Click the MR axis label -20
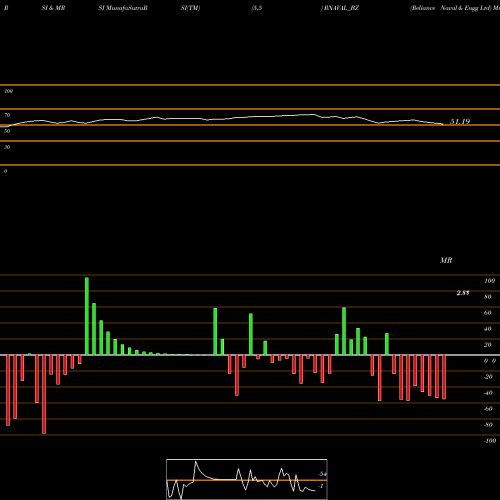 pyautogui.click(x=488, y=377)
